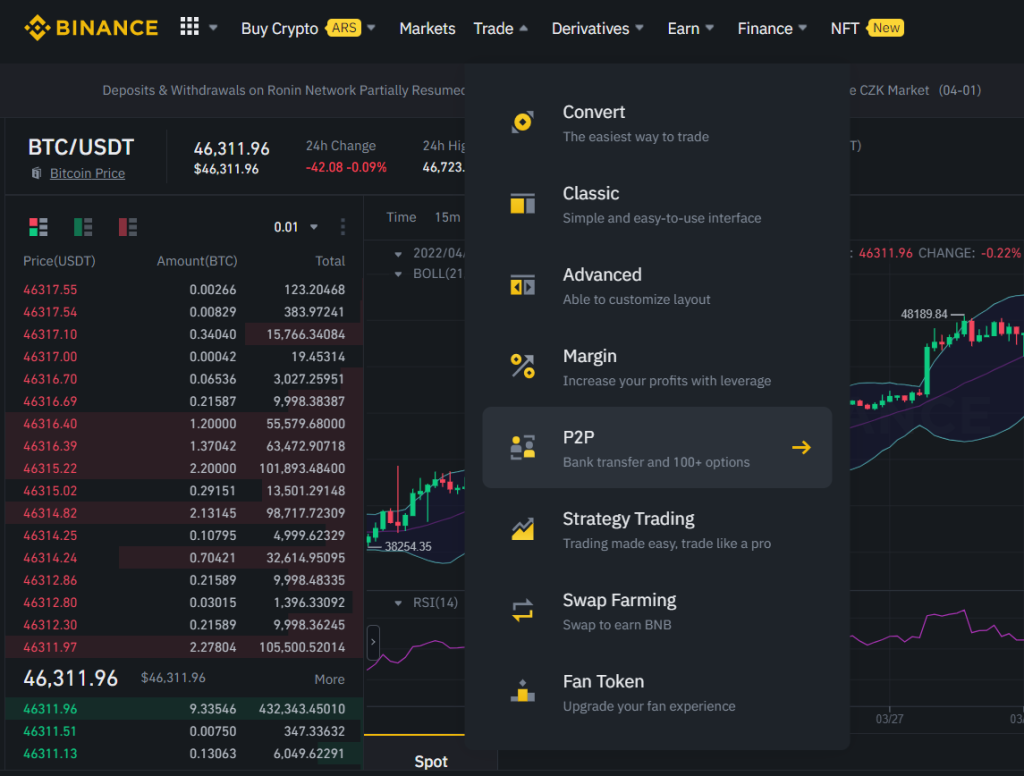This screenshot has width=1024, height=776.
Task: Click the Convert icon in Trade menu
Action: (x=522, y=121)
